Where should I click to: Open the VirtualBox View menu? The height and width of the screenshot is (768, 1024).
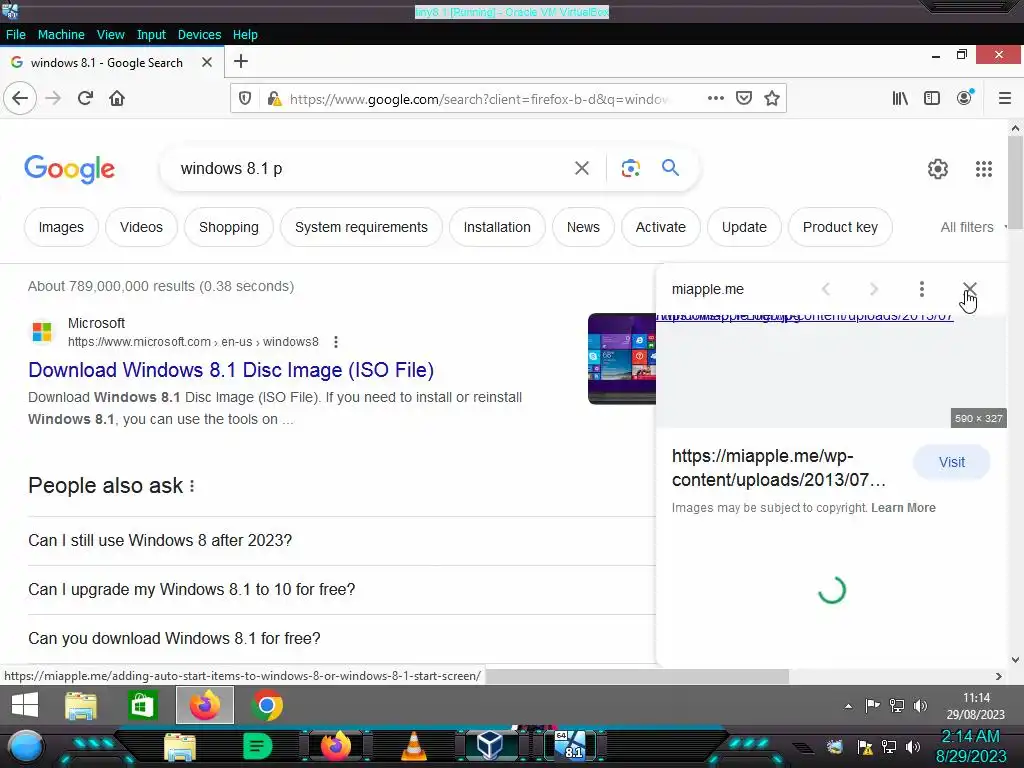click(110, 35)
